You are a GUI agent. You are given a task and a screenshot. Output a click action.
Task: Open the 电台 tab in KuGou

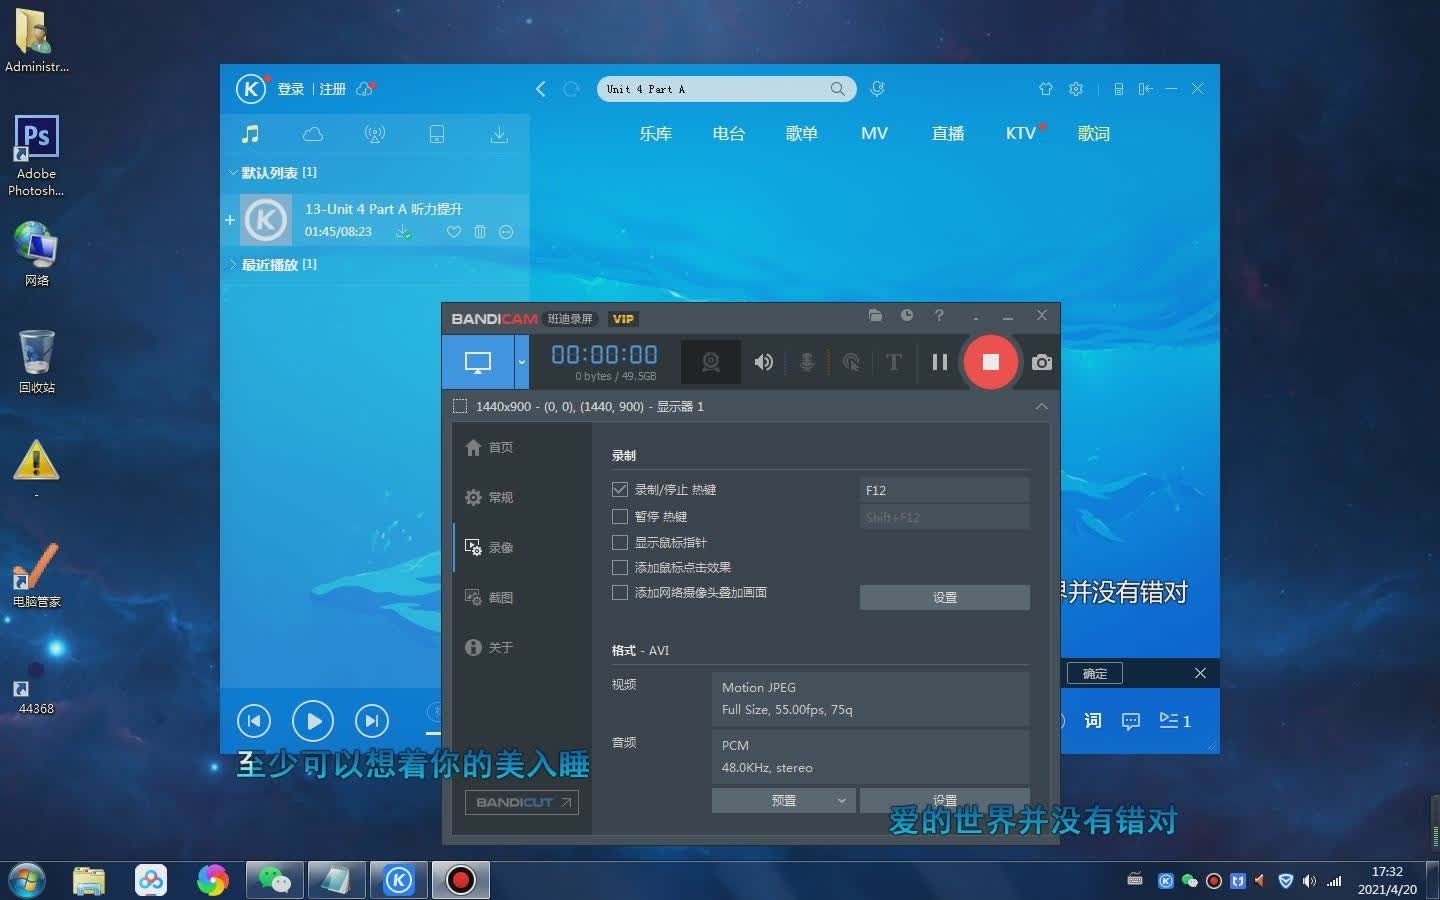point(729,133)
